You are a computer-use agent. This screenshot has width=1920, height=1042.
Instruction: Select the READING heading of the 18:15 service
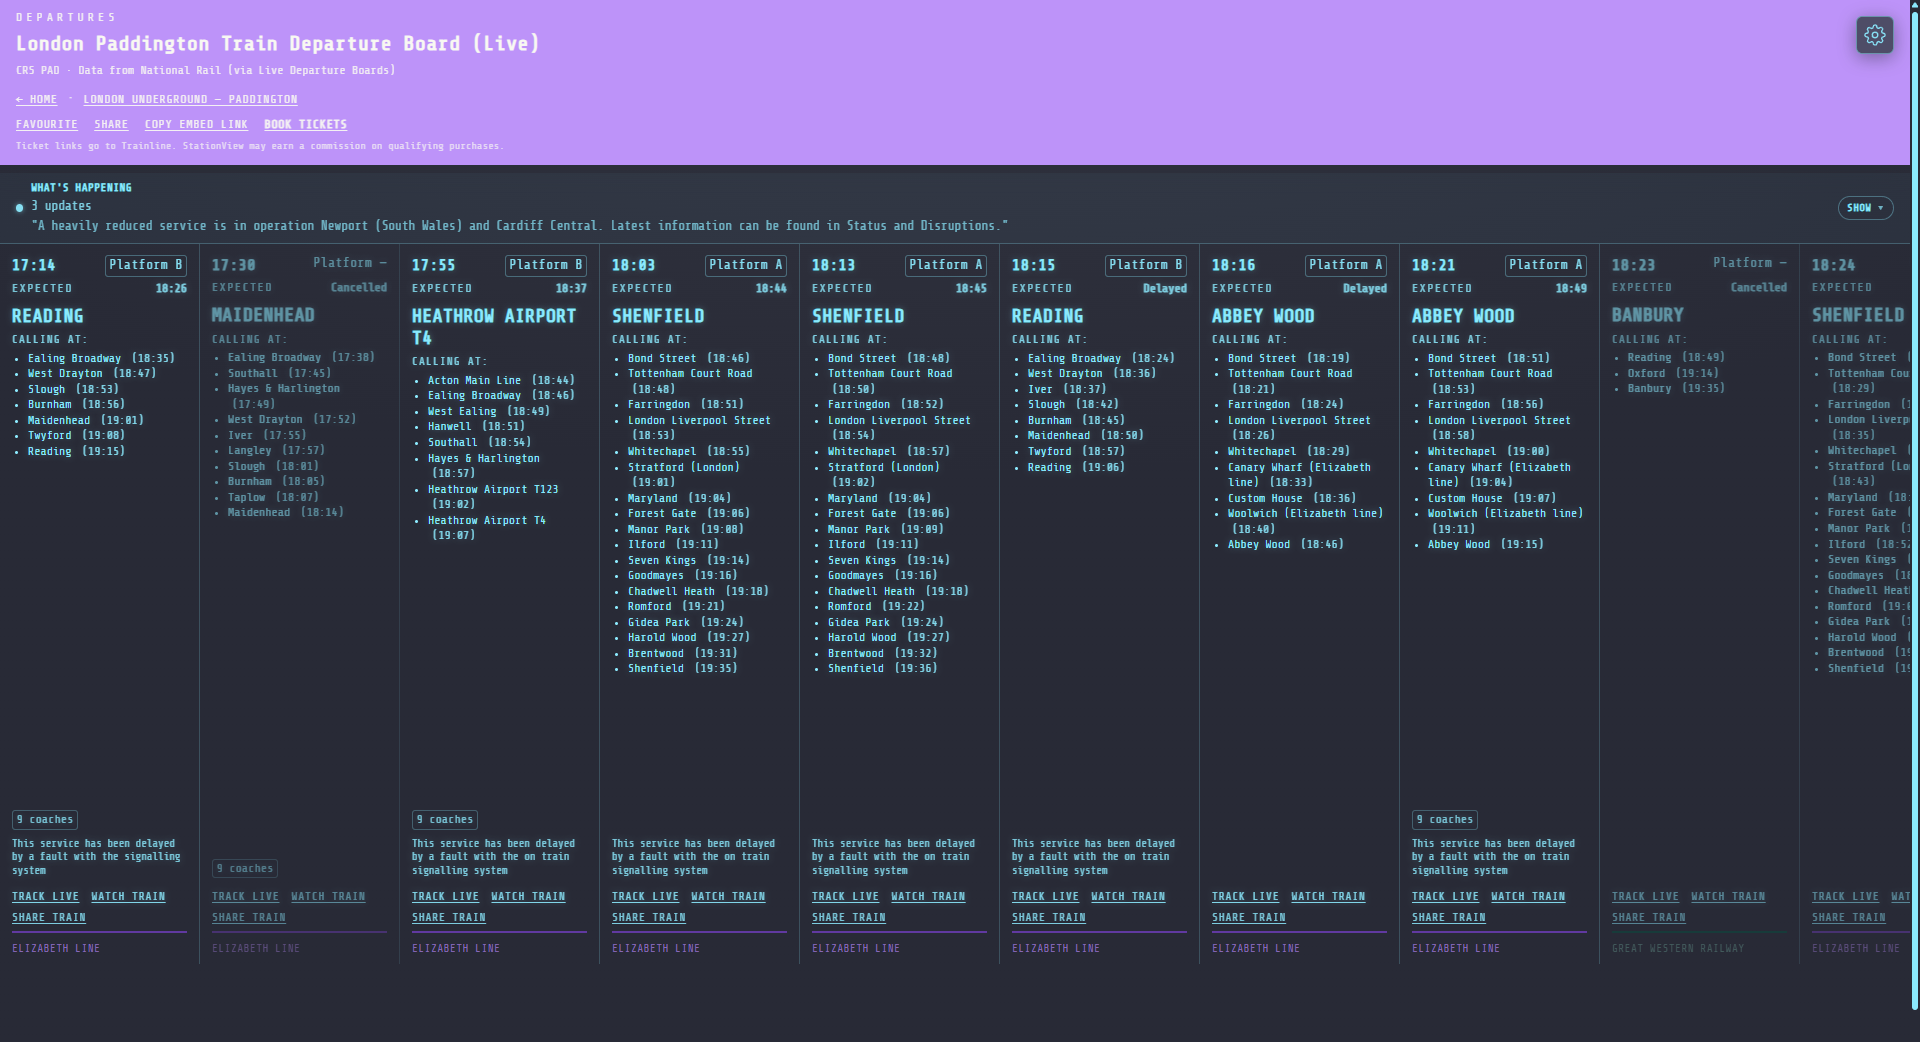coord(1047,316)
